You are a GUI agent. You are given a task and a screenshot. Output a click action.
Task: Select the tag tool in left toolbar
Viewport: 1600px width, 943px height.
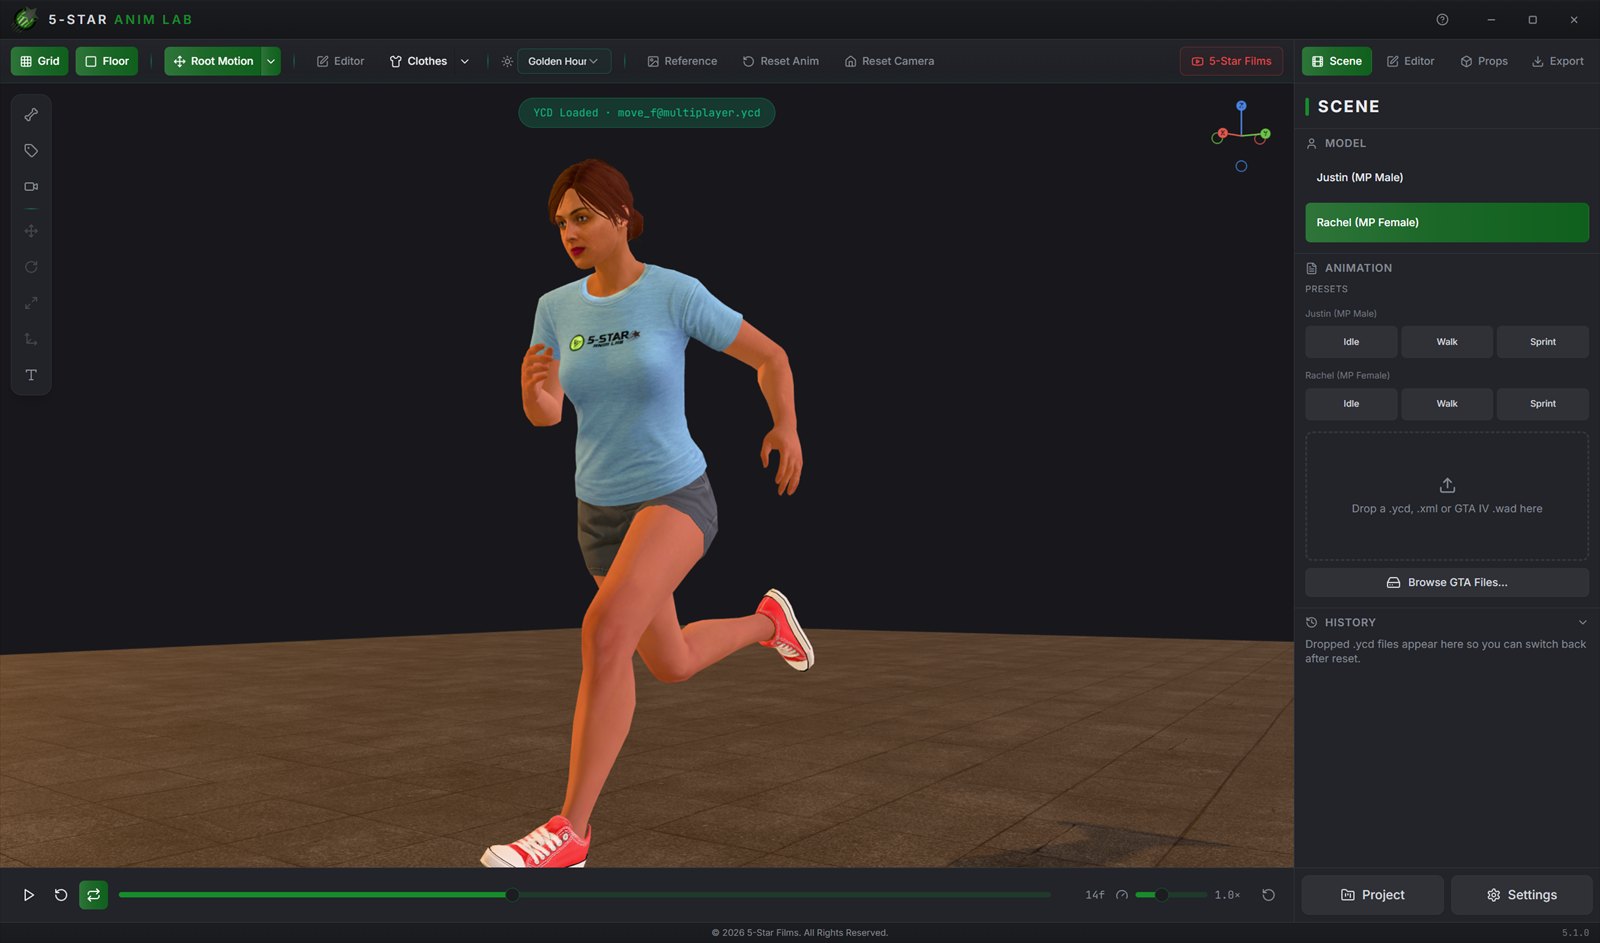click(31, 151)
